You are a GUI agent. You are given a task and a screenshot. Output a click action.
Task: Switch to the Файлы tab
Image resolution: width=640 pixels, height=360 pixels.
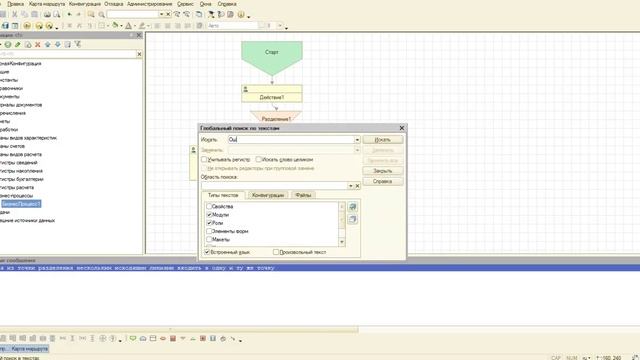(303, 195)
